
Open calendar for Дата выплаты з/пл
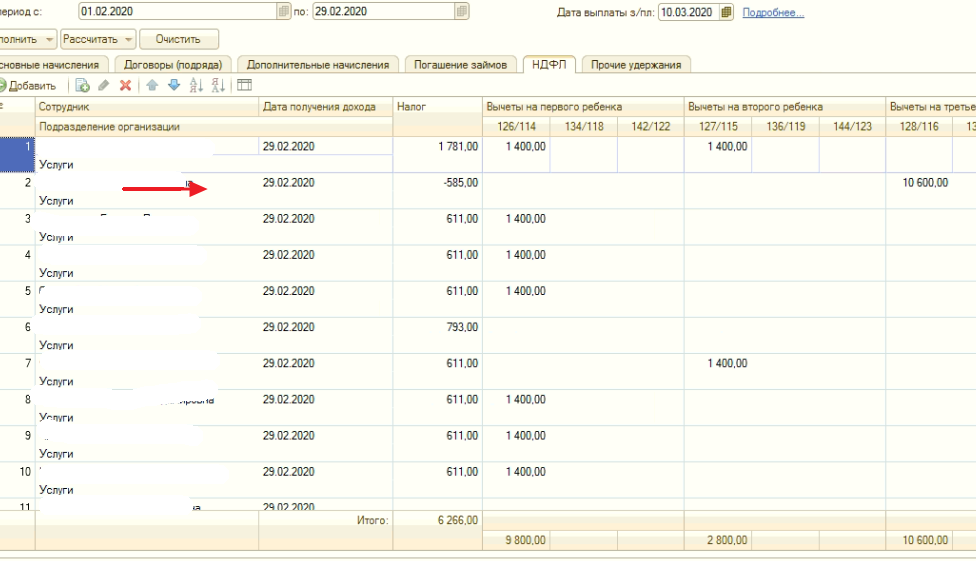pos(726,12)
